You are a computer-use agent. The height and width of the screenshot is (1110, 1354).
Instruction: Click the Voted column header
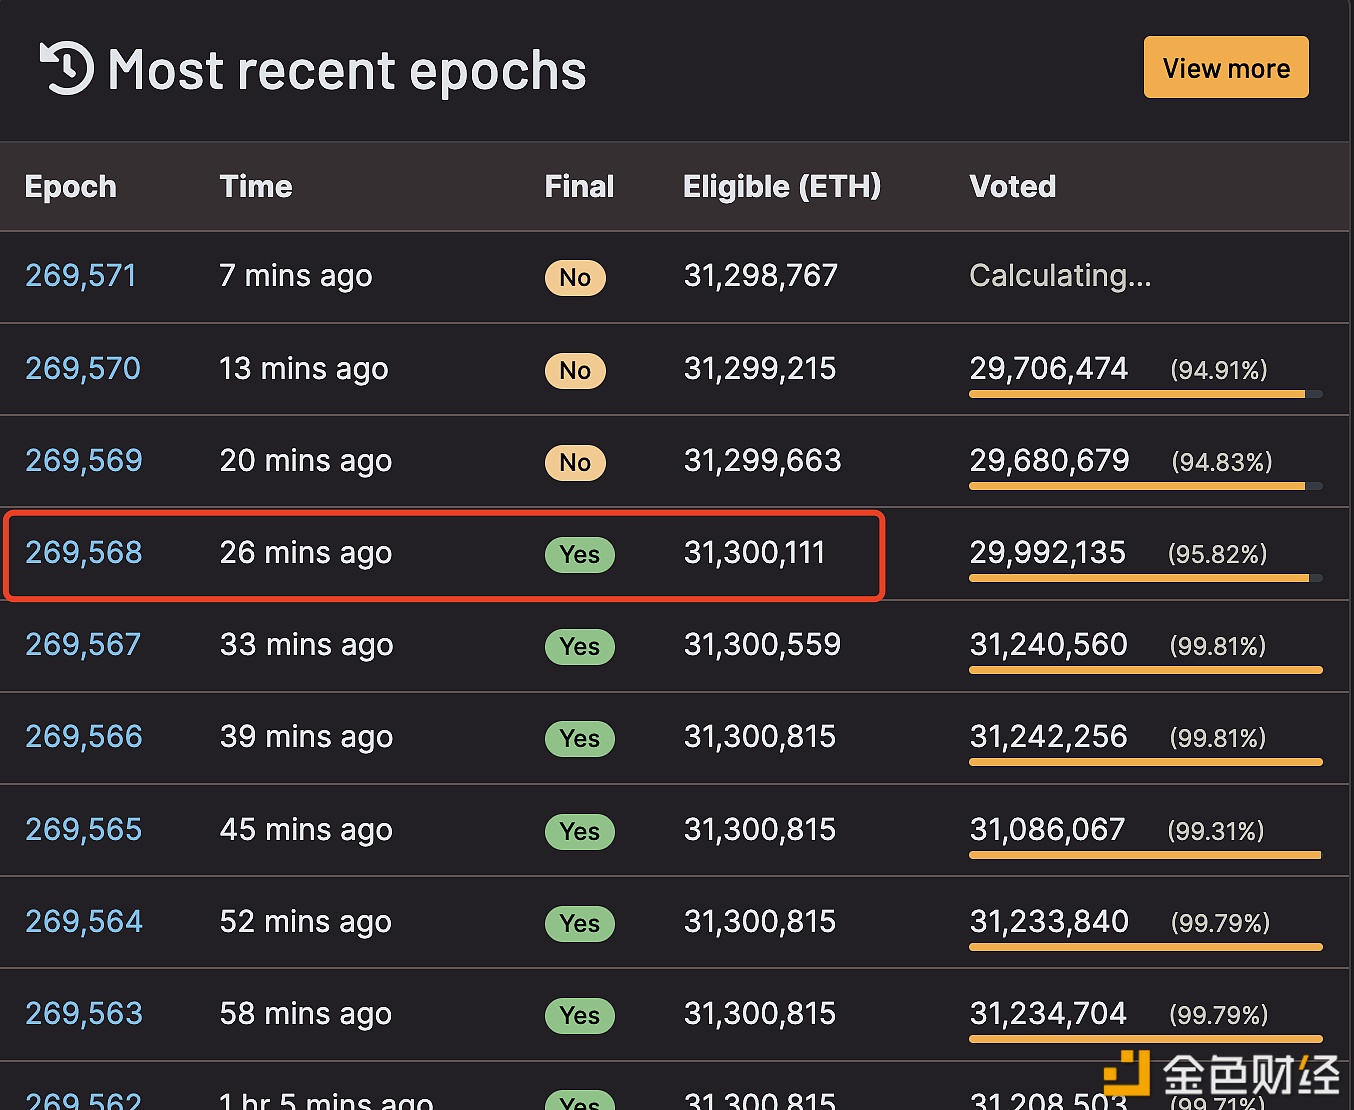pyautogui.click(x=1012, y=187)
